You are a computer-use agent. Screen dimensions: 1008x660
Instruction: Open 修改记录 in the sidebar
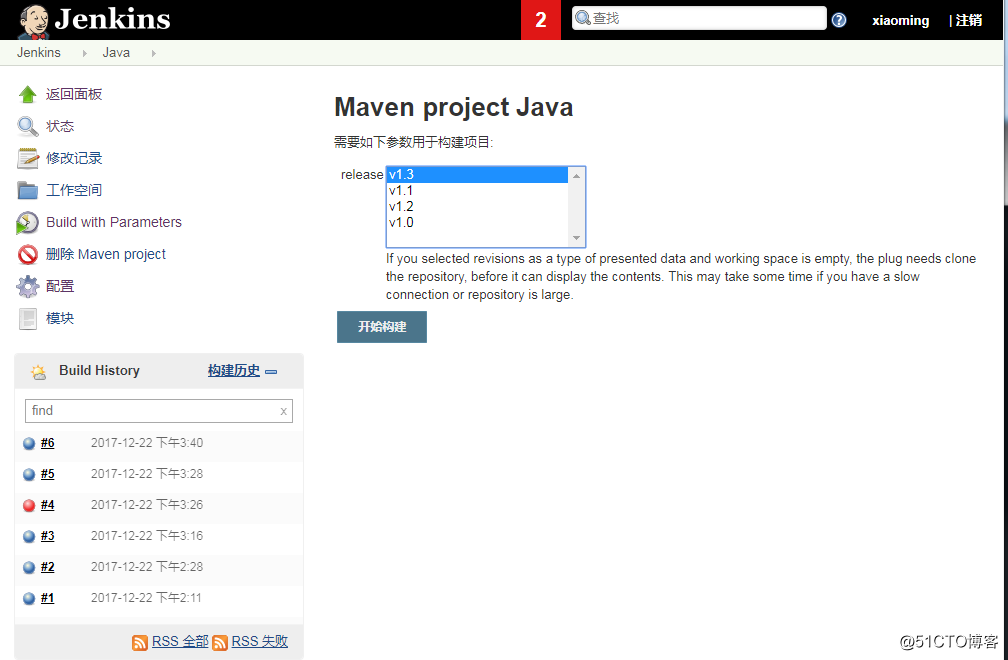tap(74, 158)
